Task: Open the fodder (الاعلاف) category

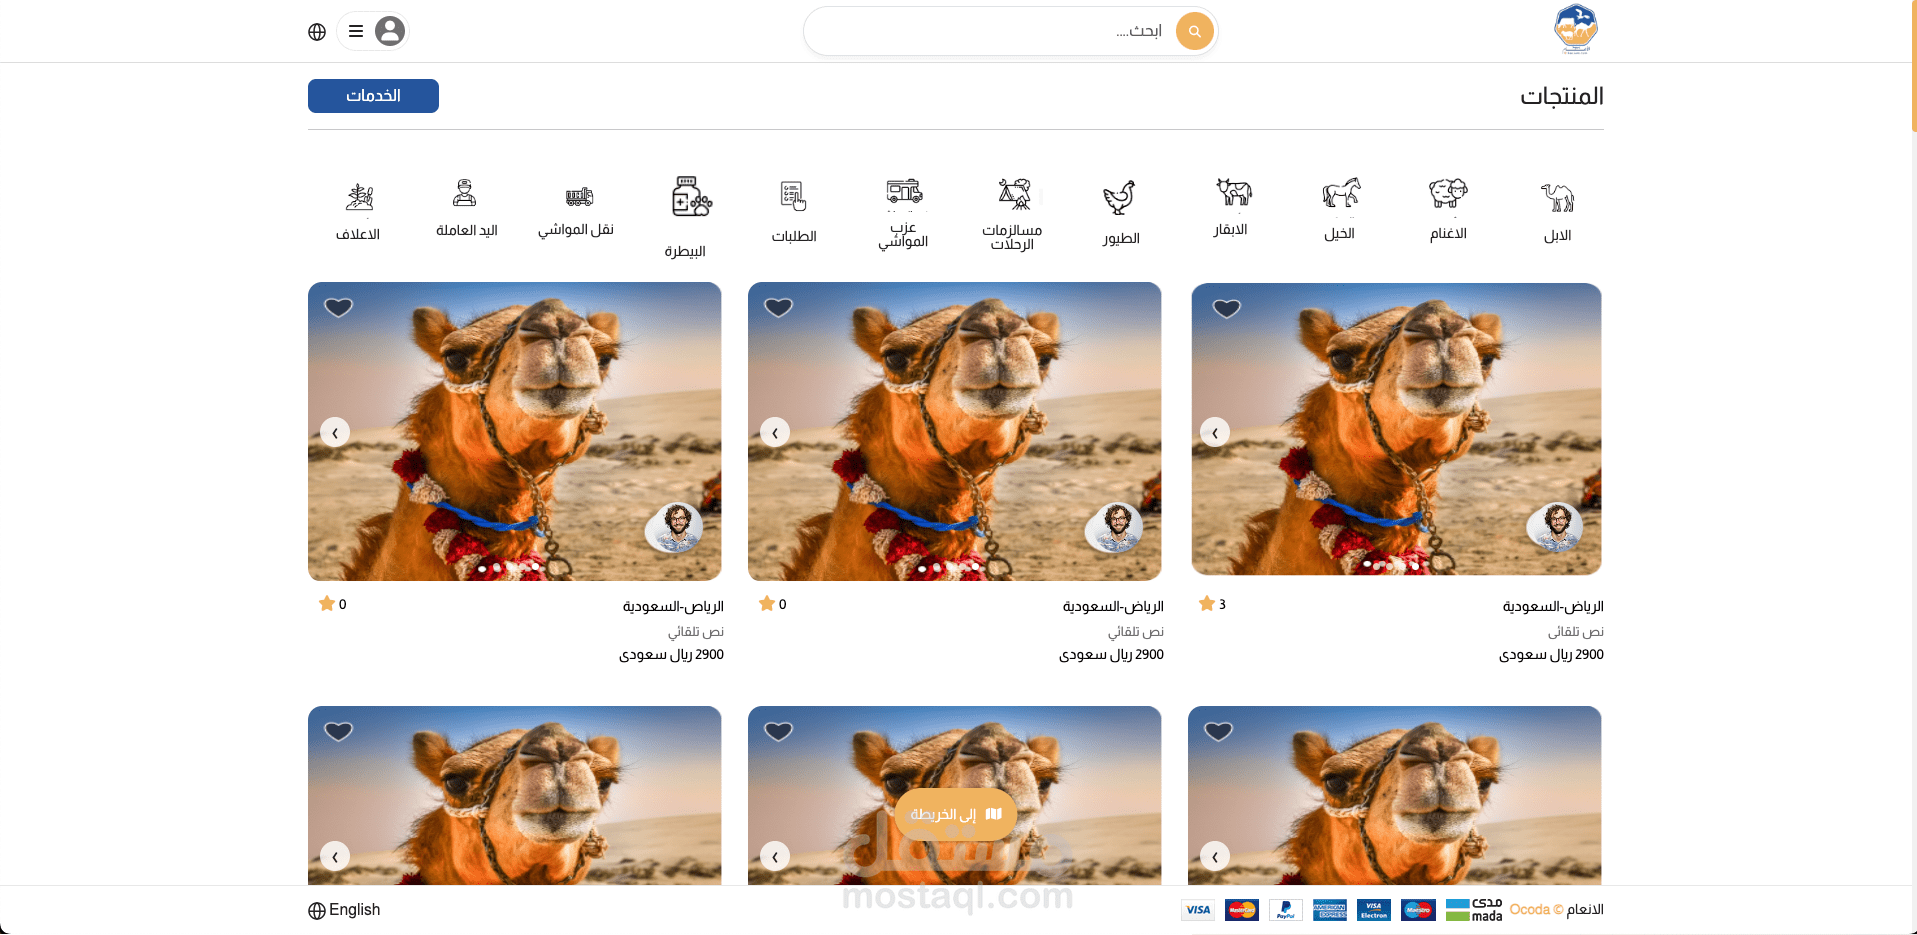Action: [358, 211]
